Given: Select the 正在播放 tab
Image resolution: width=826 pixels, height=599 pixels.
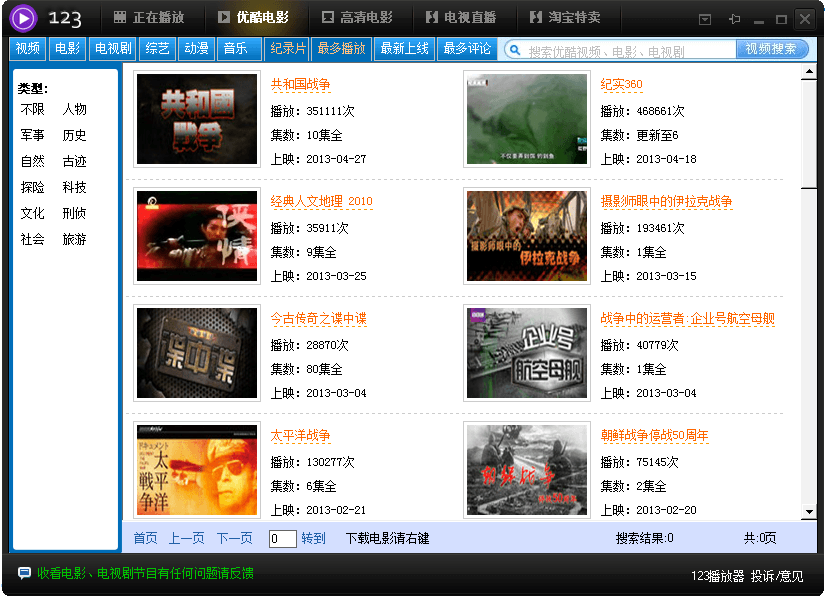Looking at the screenshot, I should tap(149, 18).
